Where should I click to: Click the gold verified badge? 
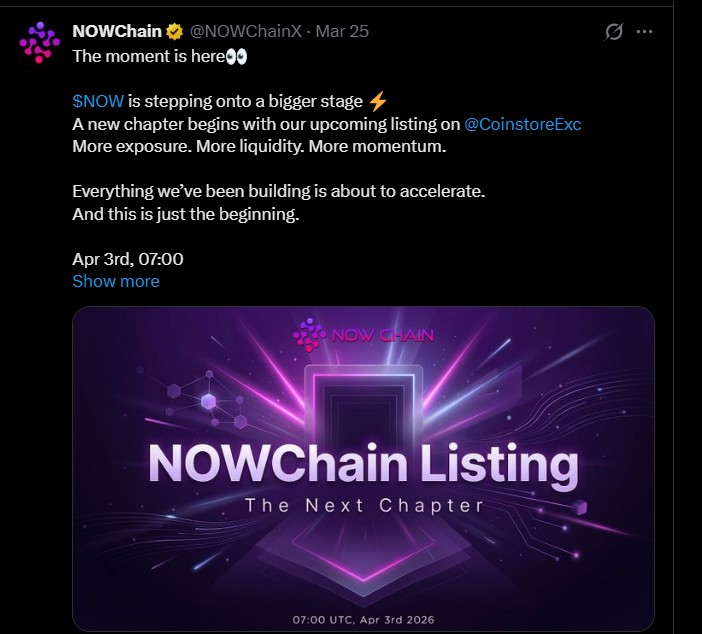[172, 31]
